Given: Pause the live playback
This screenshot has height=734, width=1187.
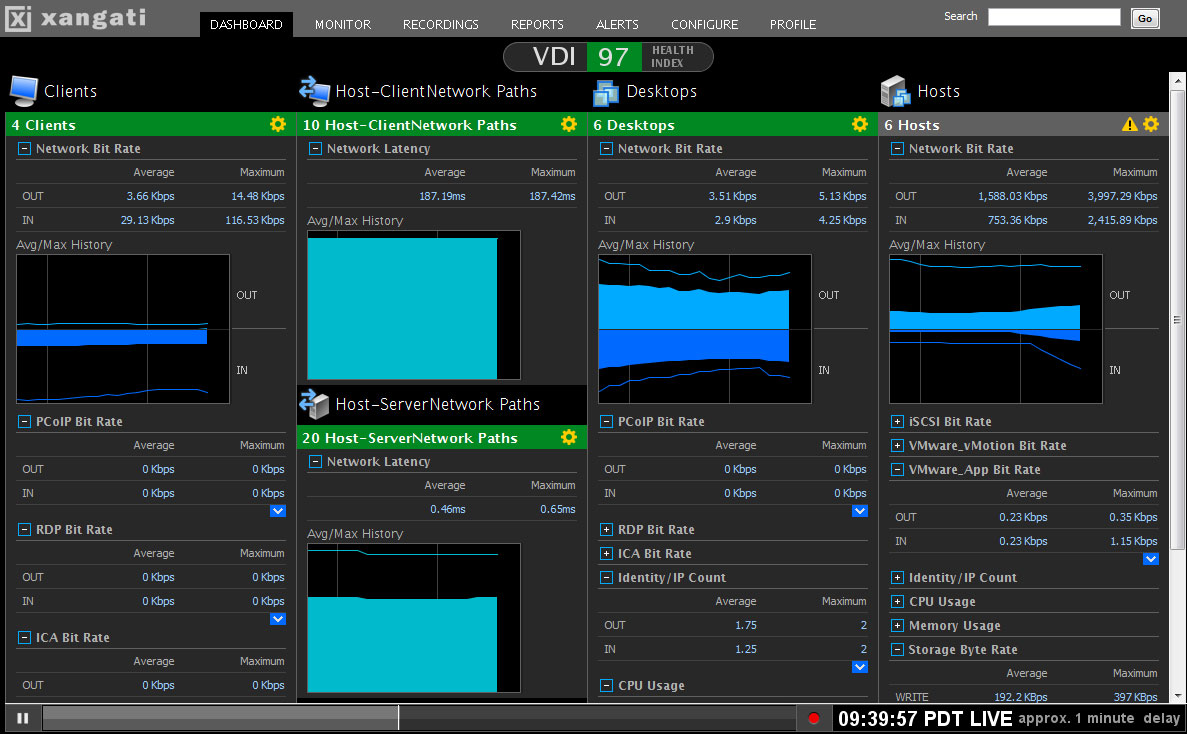Looking at the screenshot, I should [22, 718].
